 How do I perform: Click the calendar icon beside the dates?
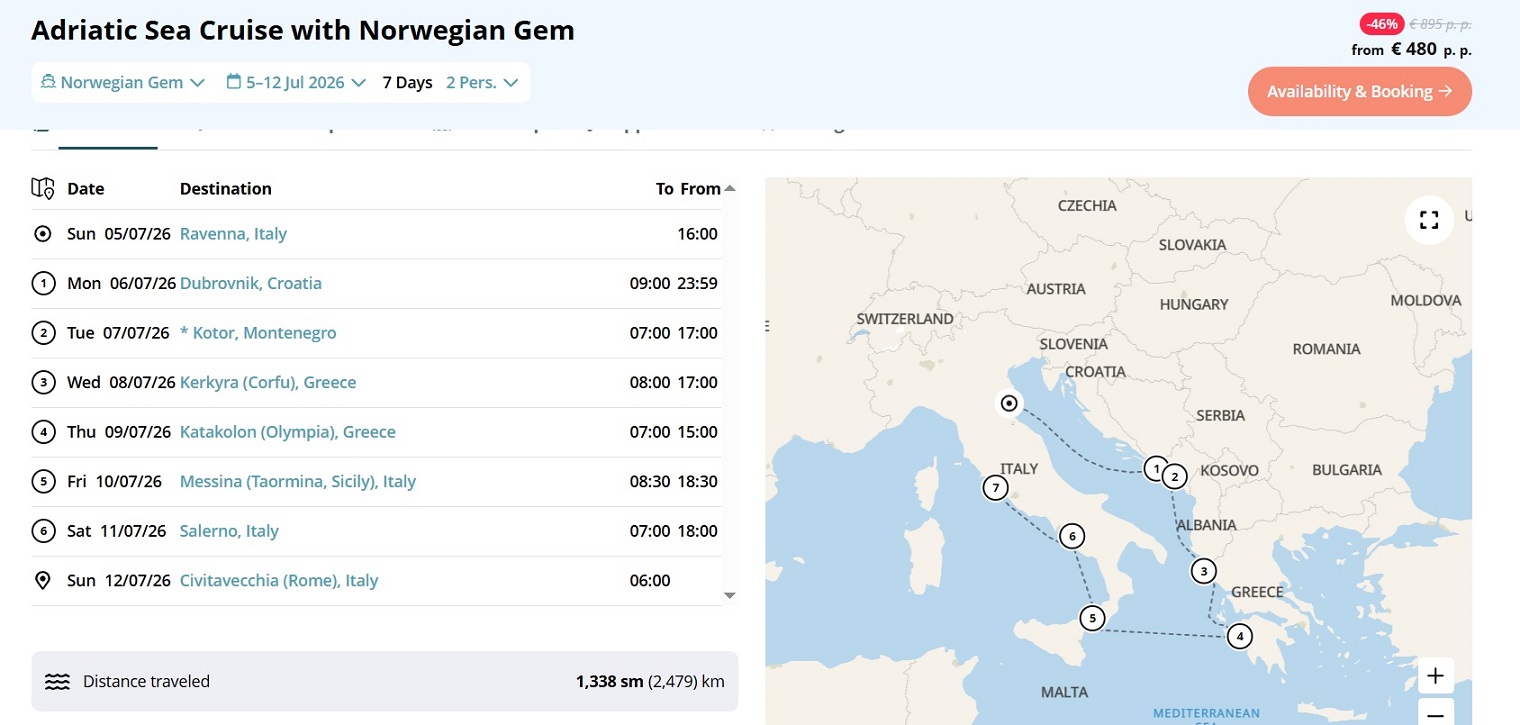click(x=233, y=82)
